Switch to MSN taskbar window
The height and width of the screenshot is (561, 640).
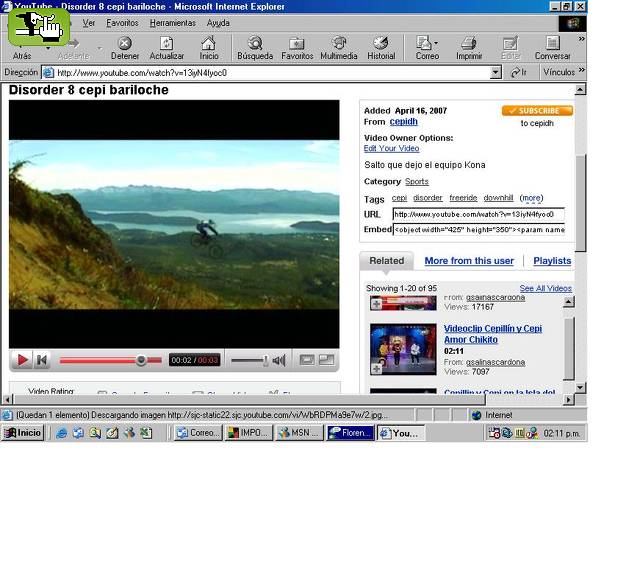click(x=299, y=433)
